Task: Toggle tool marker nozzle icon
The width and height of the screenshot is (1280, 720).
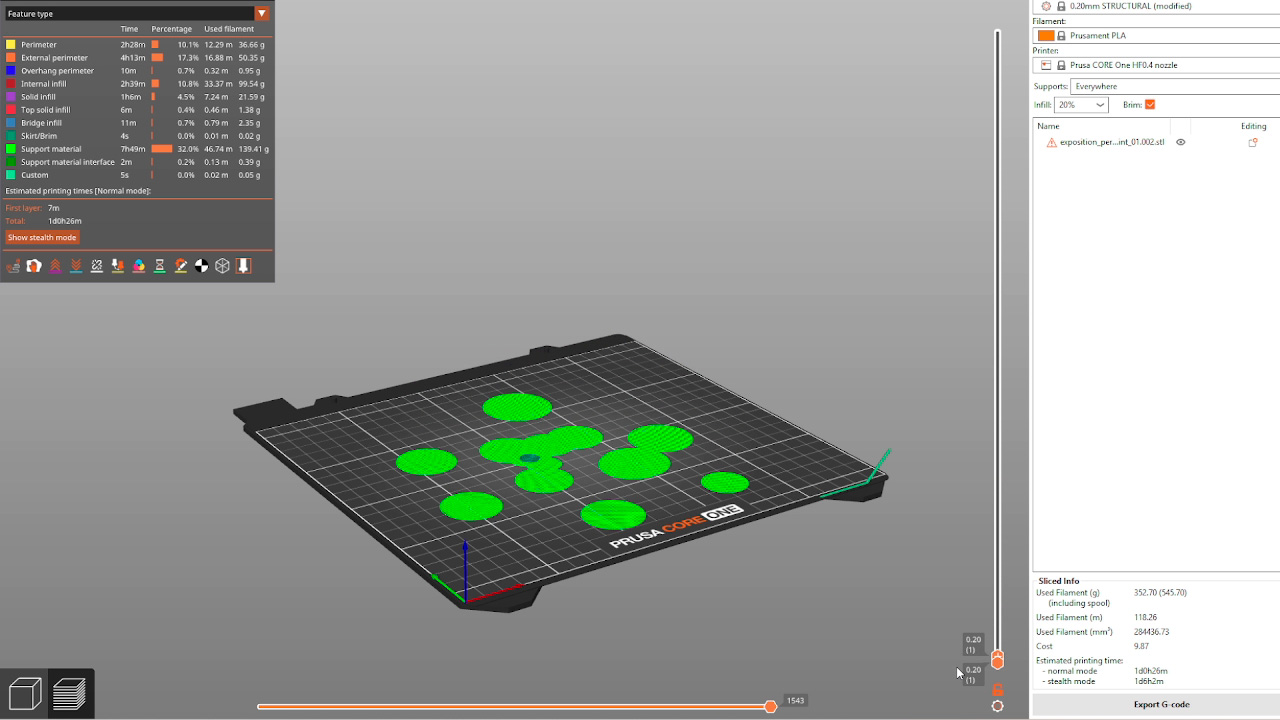Action: pos(243,266)
